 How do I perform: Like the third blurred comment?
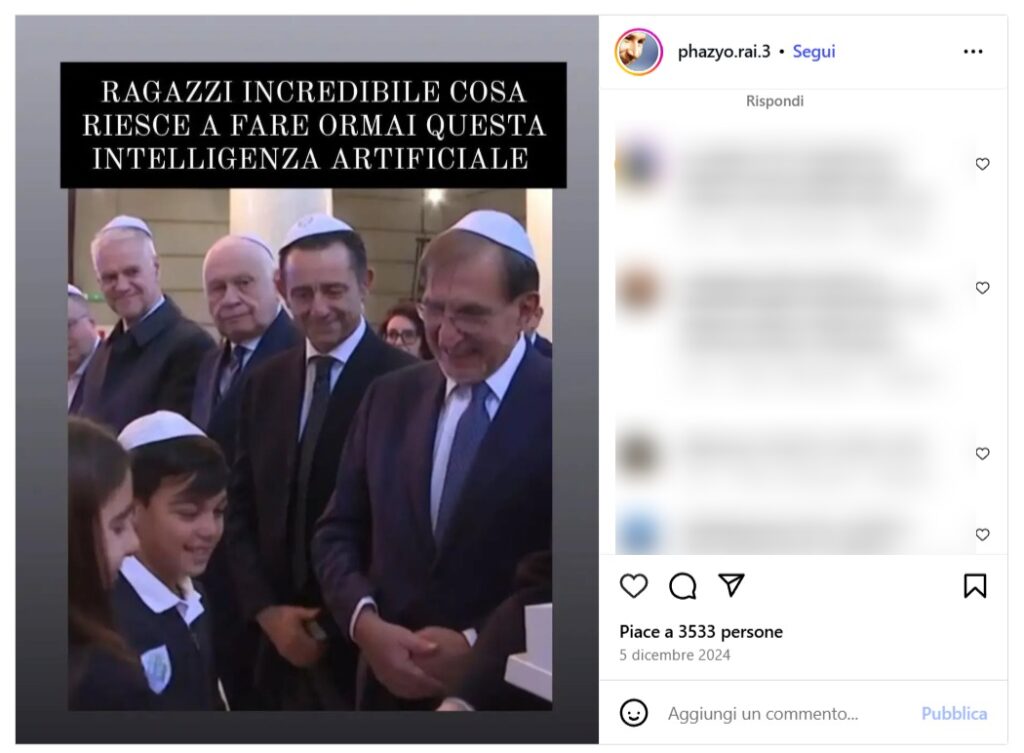pos(982,453)
